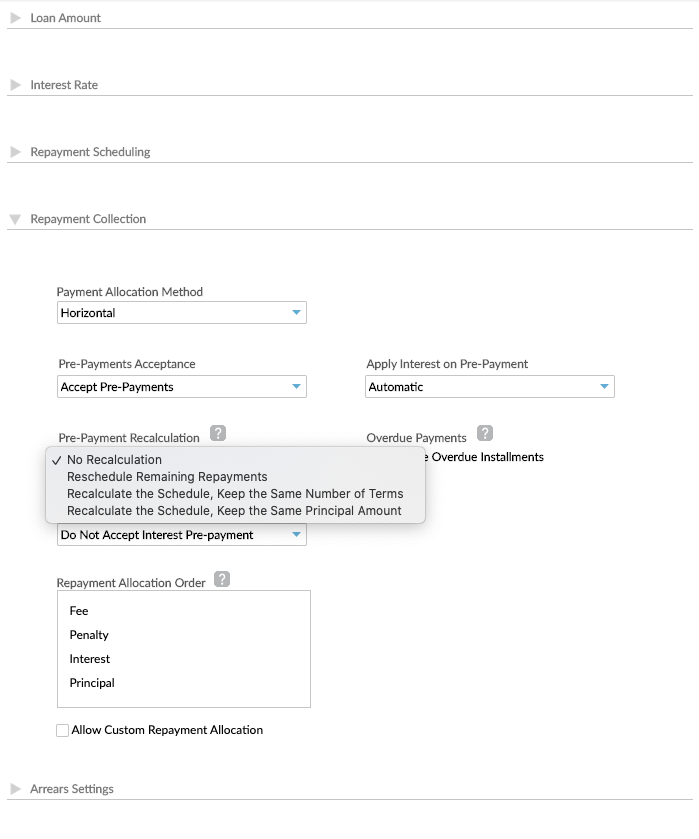Open the Payment Allocation Method dropdown arrow
This screenshot has height=839, width=699.
297,312
